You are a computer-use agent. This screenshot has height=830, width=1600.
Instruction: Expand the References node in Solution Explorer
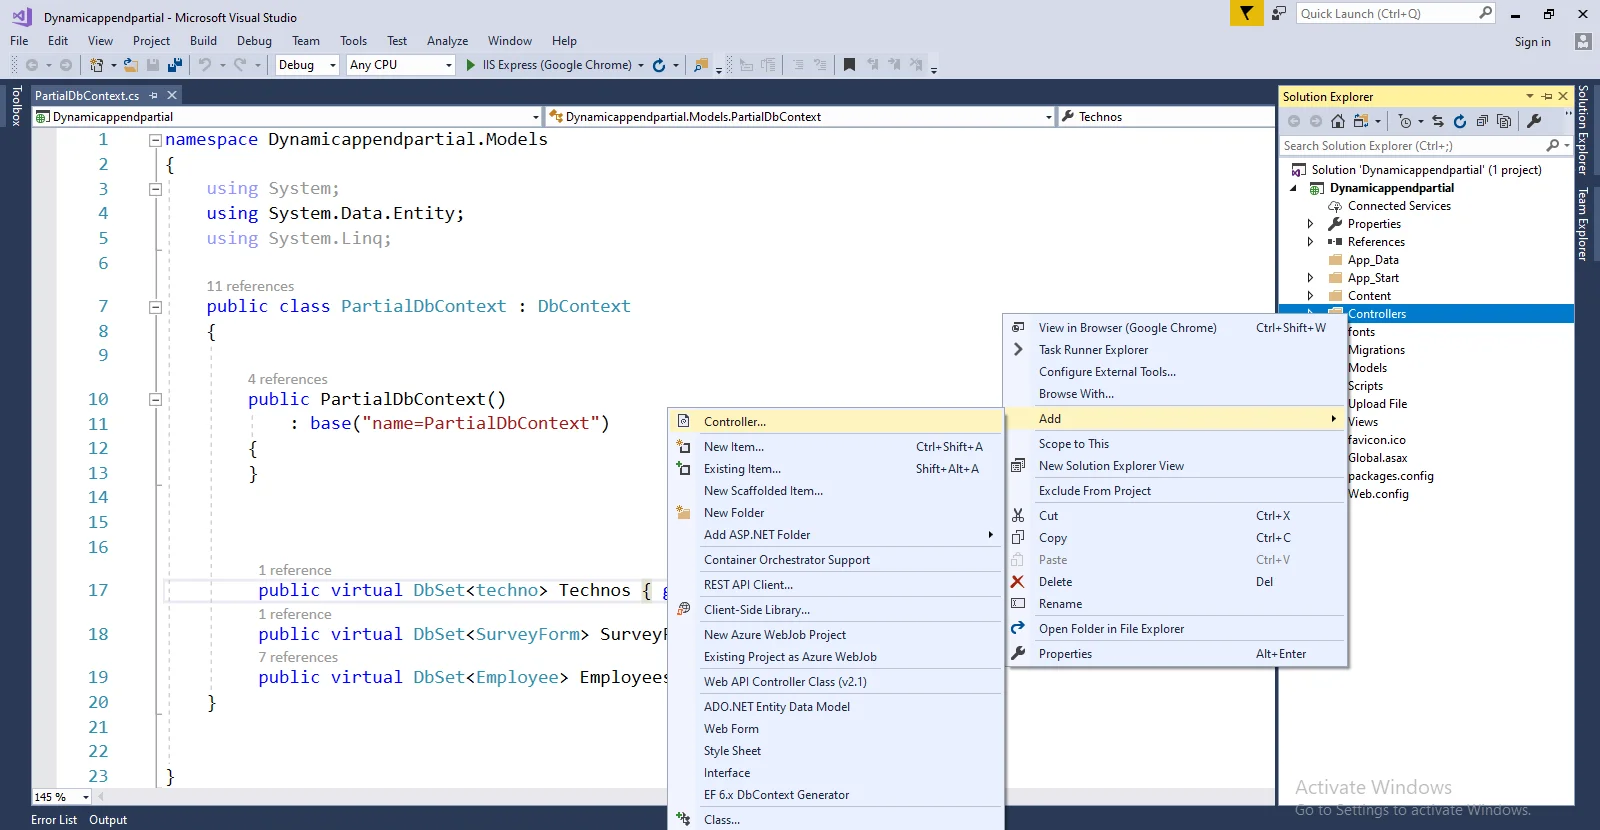tap(1310, 242)
